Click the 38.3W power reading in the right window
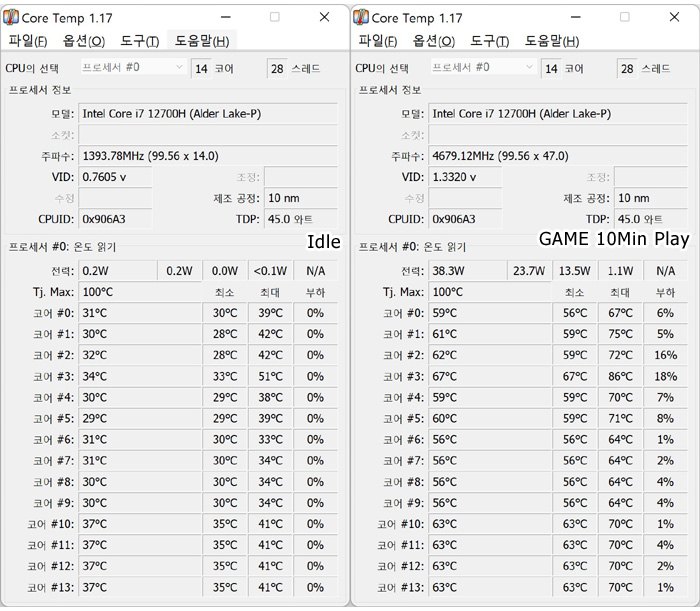Screen dimensions: 700x611 click(467, 271)
